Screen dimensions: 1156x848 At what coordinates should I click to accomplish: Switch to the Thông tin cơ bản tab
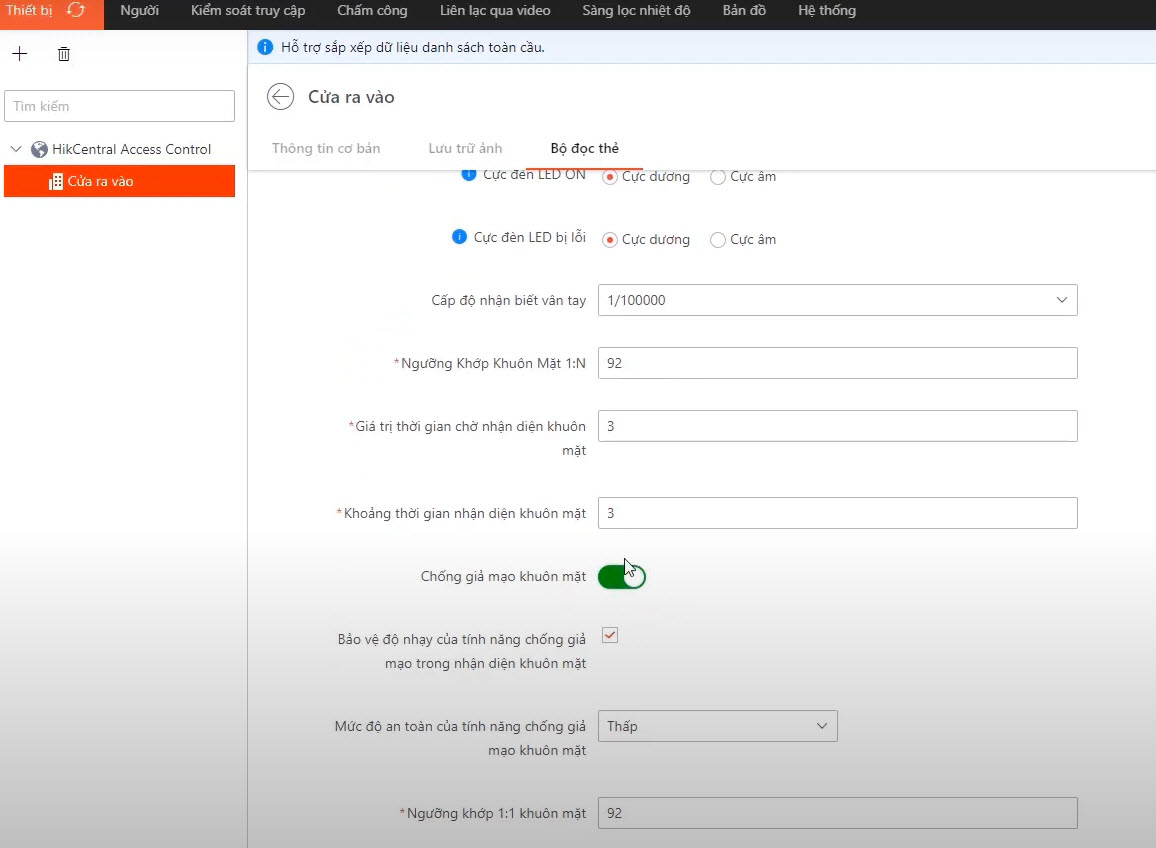click(326, 148)
